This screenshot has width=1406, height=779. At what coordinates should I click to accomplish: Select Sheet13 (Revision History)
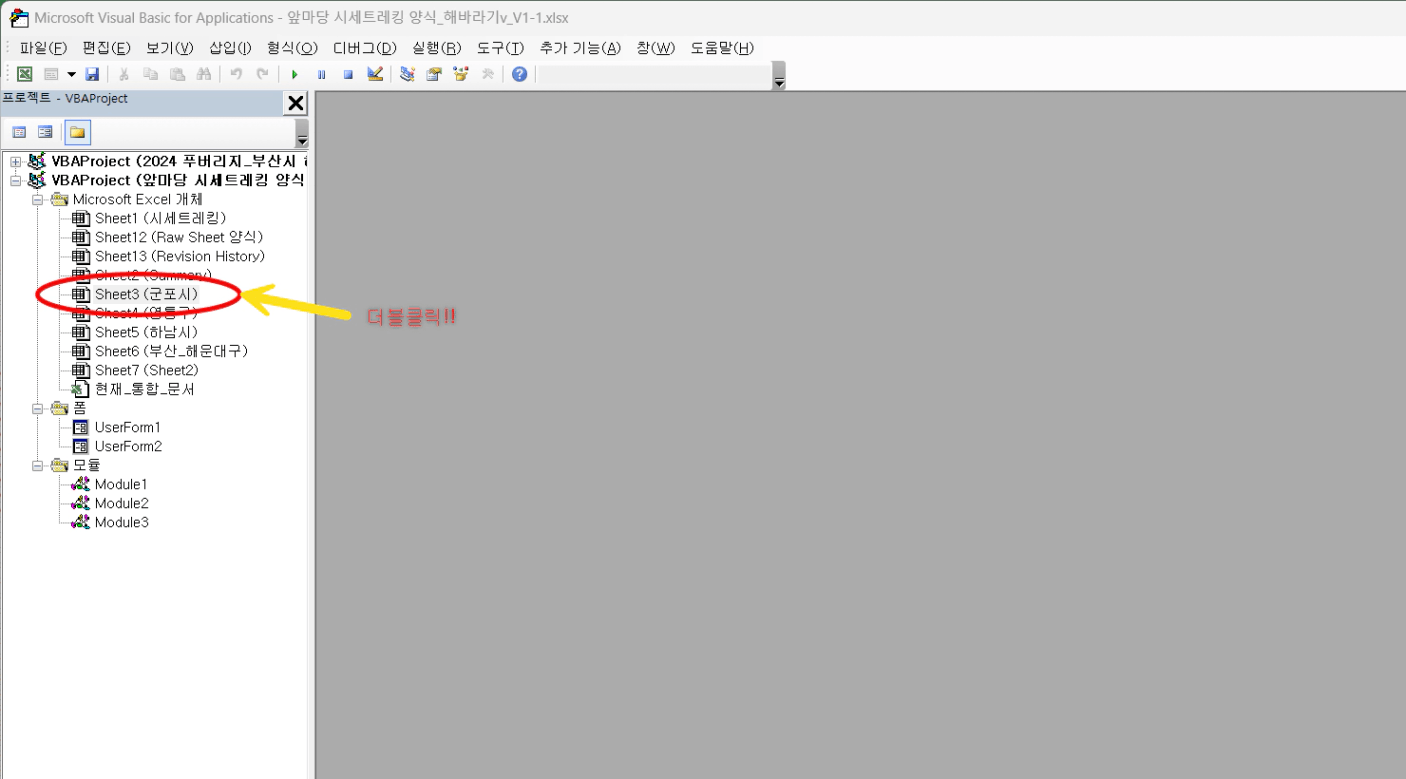click(180, 257)
